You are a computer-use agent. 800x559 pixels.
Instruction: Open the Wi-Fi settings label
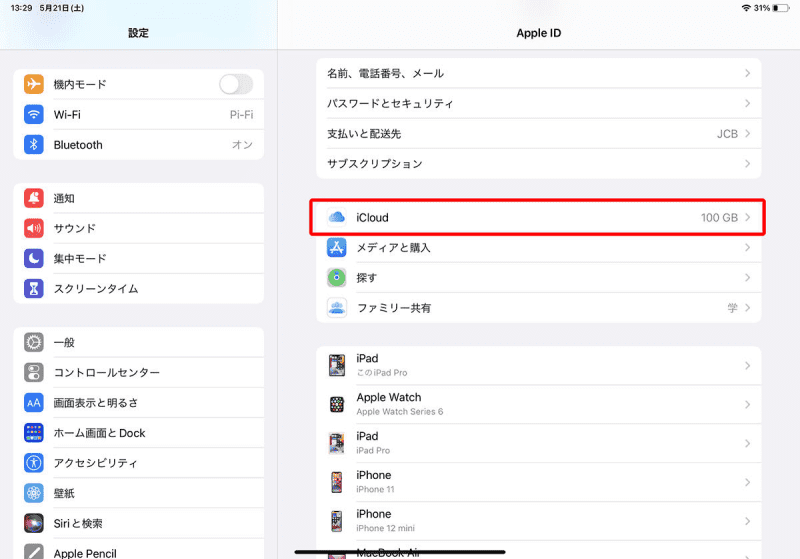tap(67, 115)
